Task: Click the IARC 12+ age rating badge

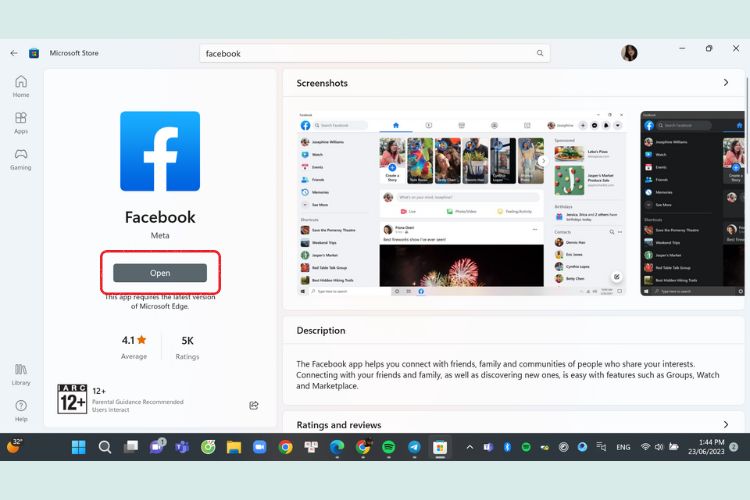Action: click(x=72, y=399)
